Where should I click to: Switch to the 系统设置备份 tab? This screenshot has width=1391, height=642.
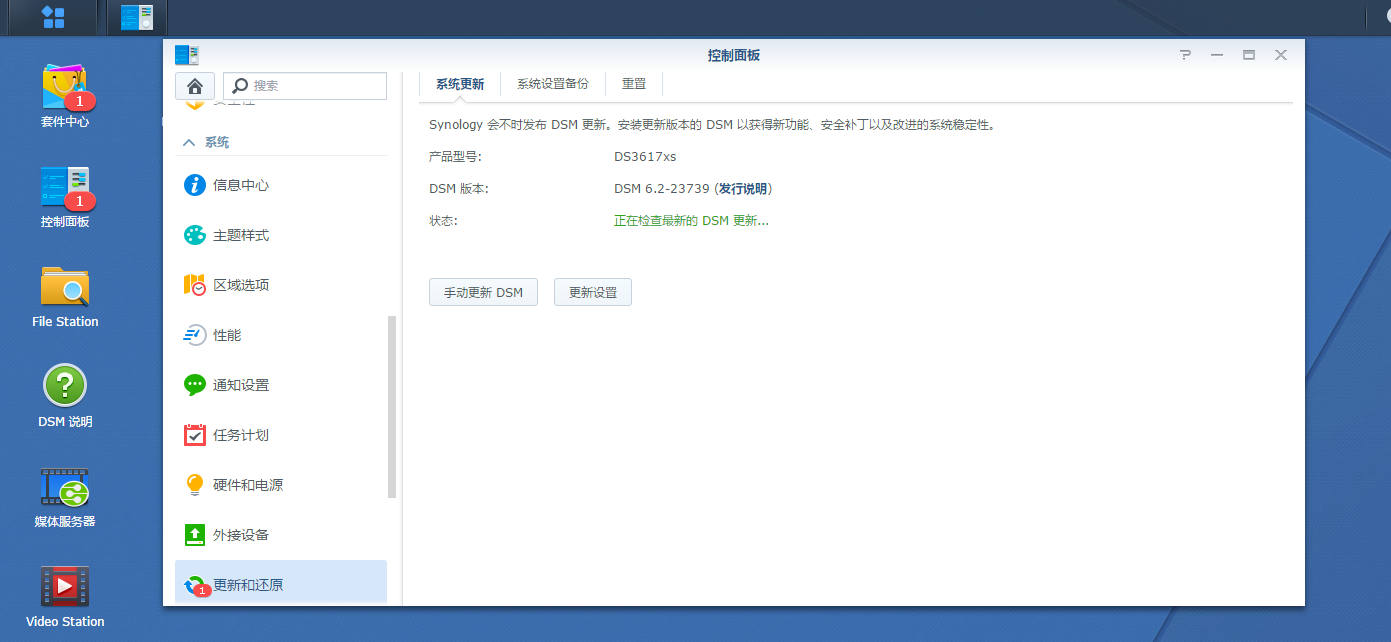[x=553, y=84]
